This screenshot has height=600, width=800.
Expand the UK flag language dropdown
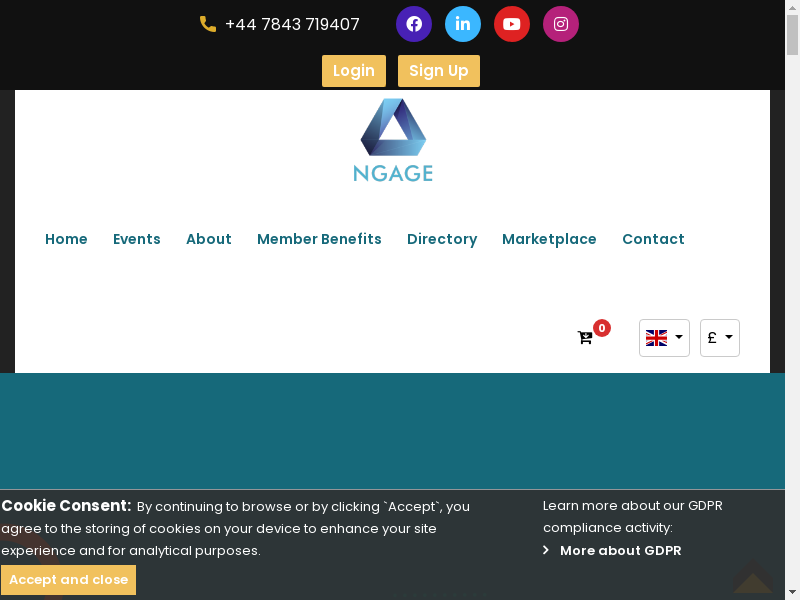click(x=664, y=338)
